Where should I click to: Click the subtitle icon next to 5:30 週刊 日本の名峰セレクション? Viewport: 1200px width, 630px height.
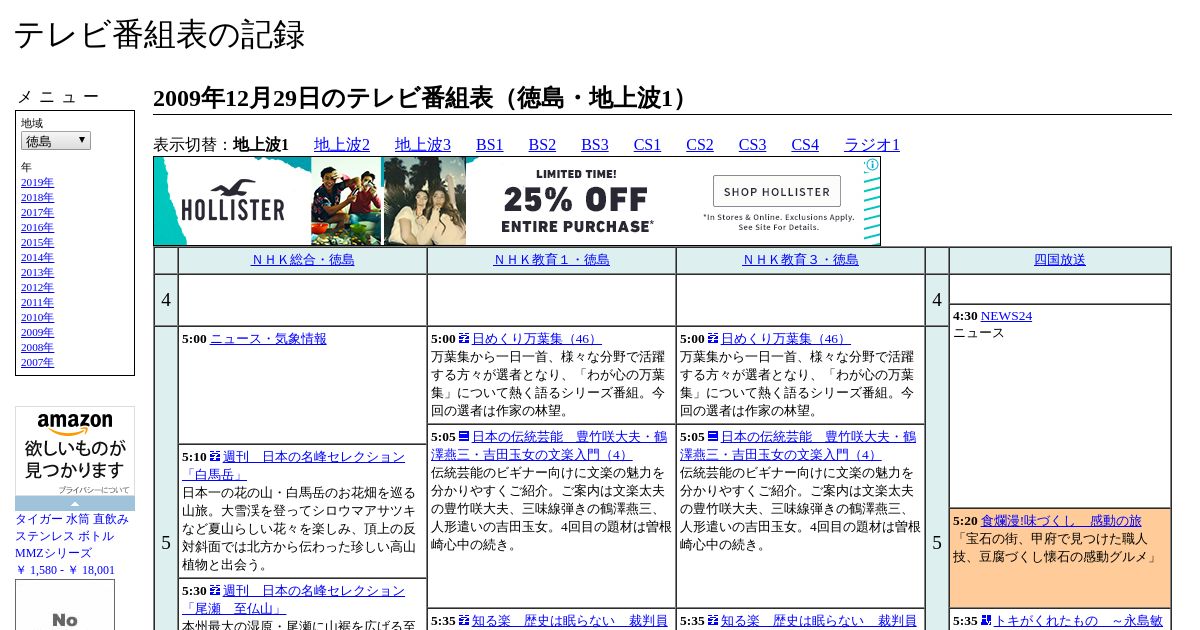215,591
